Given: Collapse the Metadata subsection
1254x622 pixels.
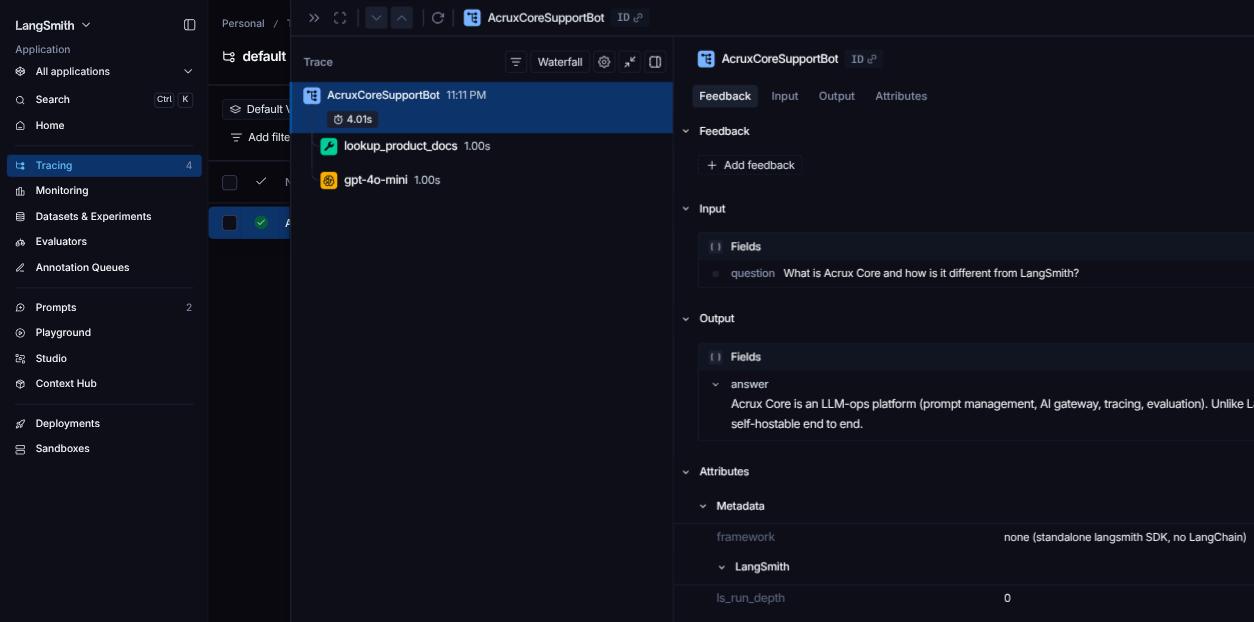Looking at the screenshot, I should [x=703, y=506].
